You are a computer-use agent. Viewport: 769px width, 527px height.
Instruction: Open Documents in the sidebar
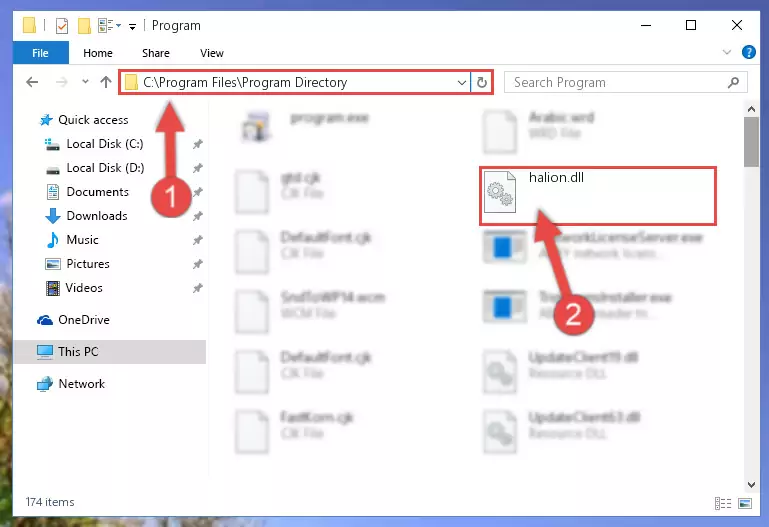(98, 192)
